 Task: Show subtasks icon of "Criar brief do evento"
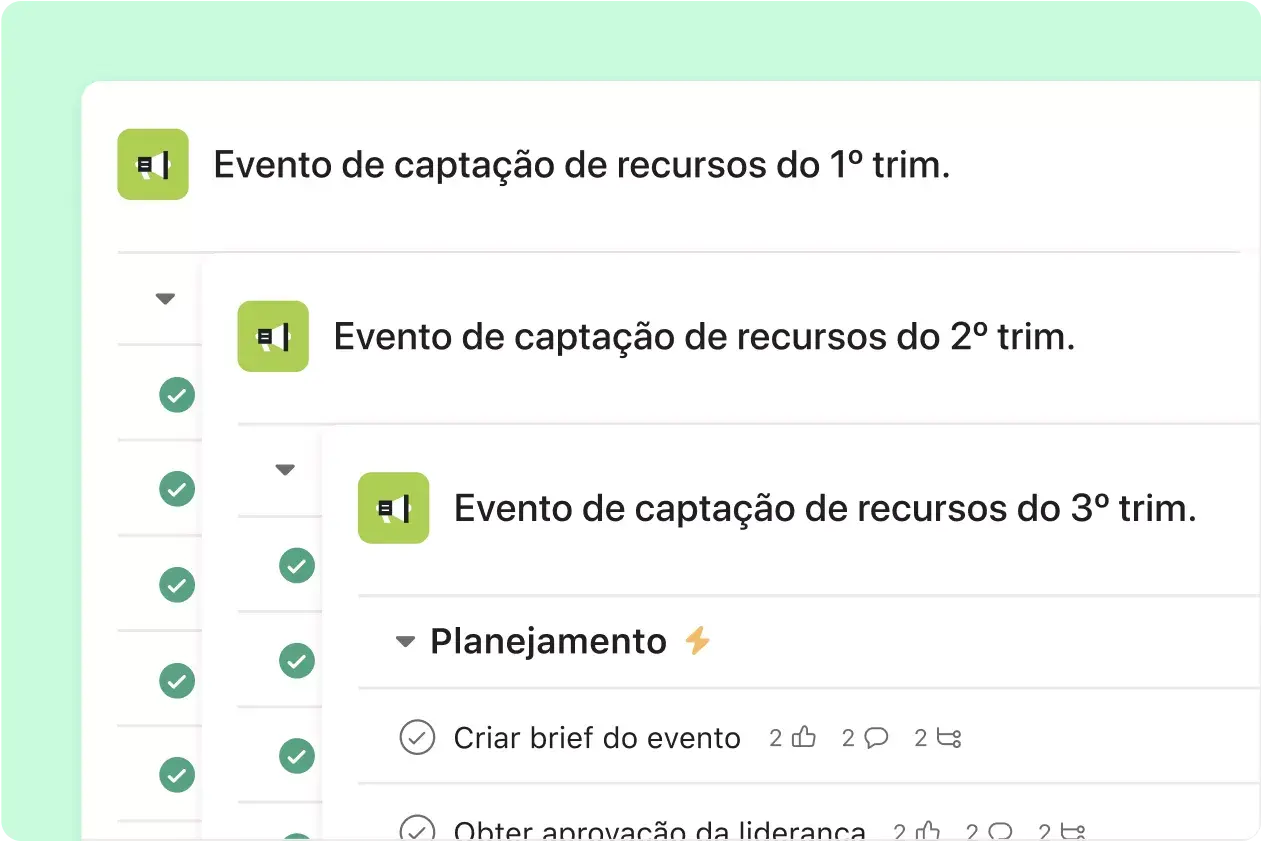(x=949, y=738)
